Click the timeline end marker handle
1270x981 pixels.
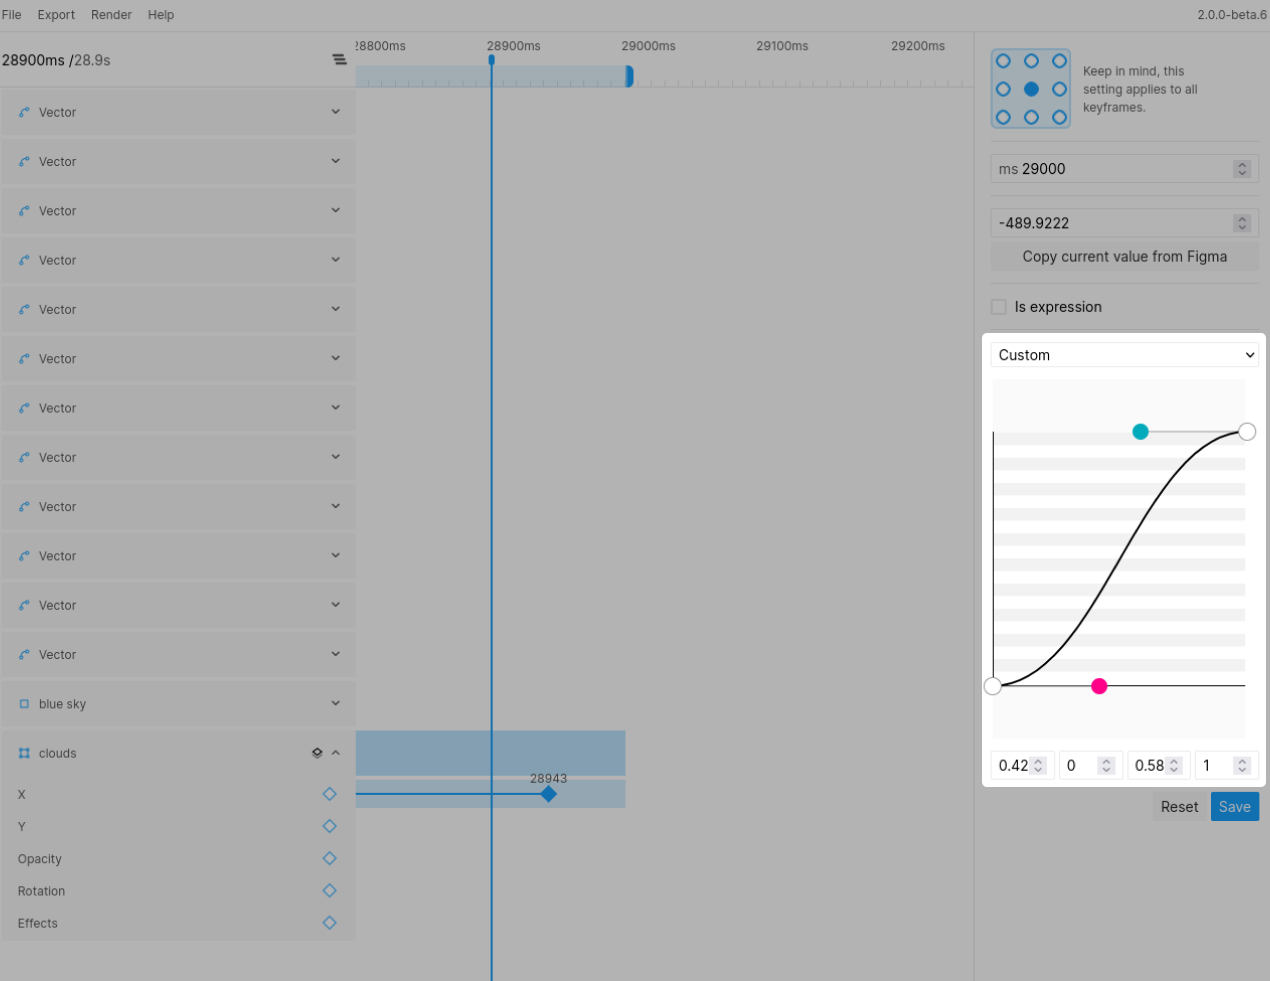coord(629,76)
